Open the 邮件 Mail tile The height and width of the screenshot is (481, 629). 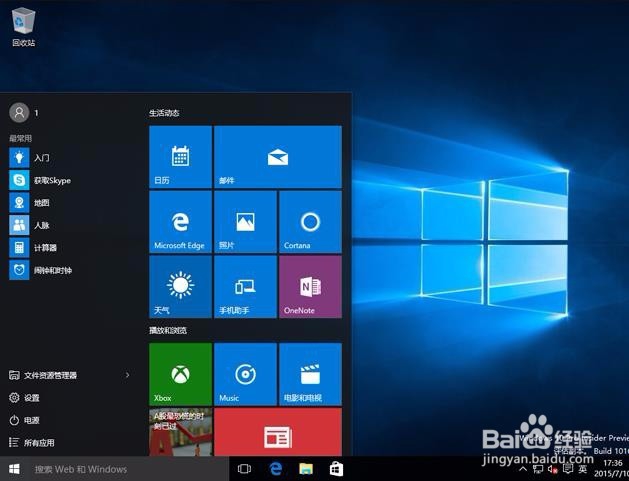pyautogui.click(x=278, y=156)
